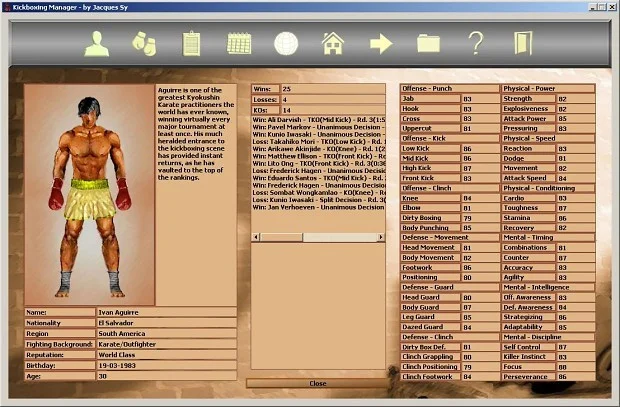Click the 'High Kick' attribute label
This screenshot has width=620, height=407.
[x=430, y=168]
